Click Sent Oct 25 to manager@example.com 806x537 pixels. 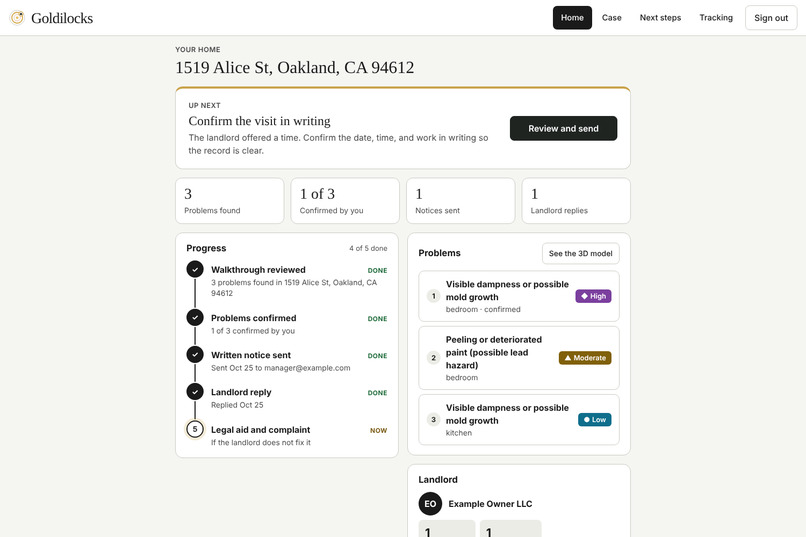tap(281, 368)
